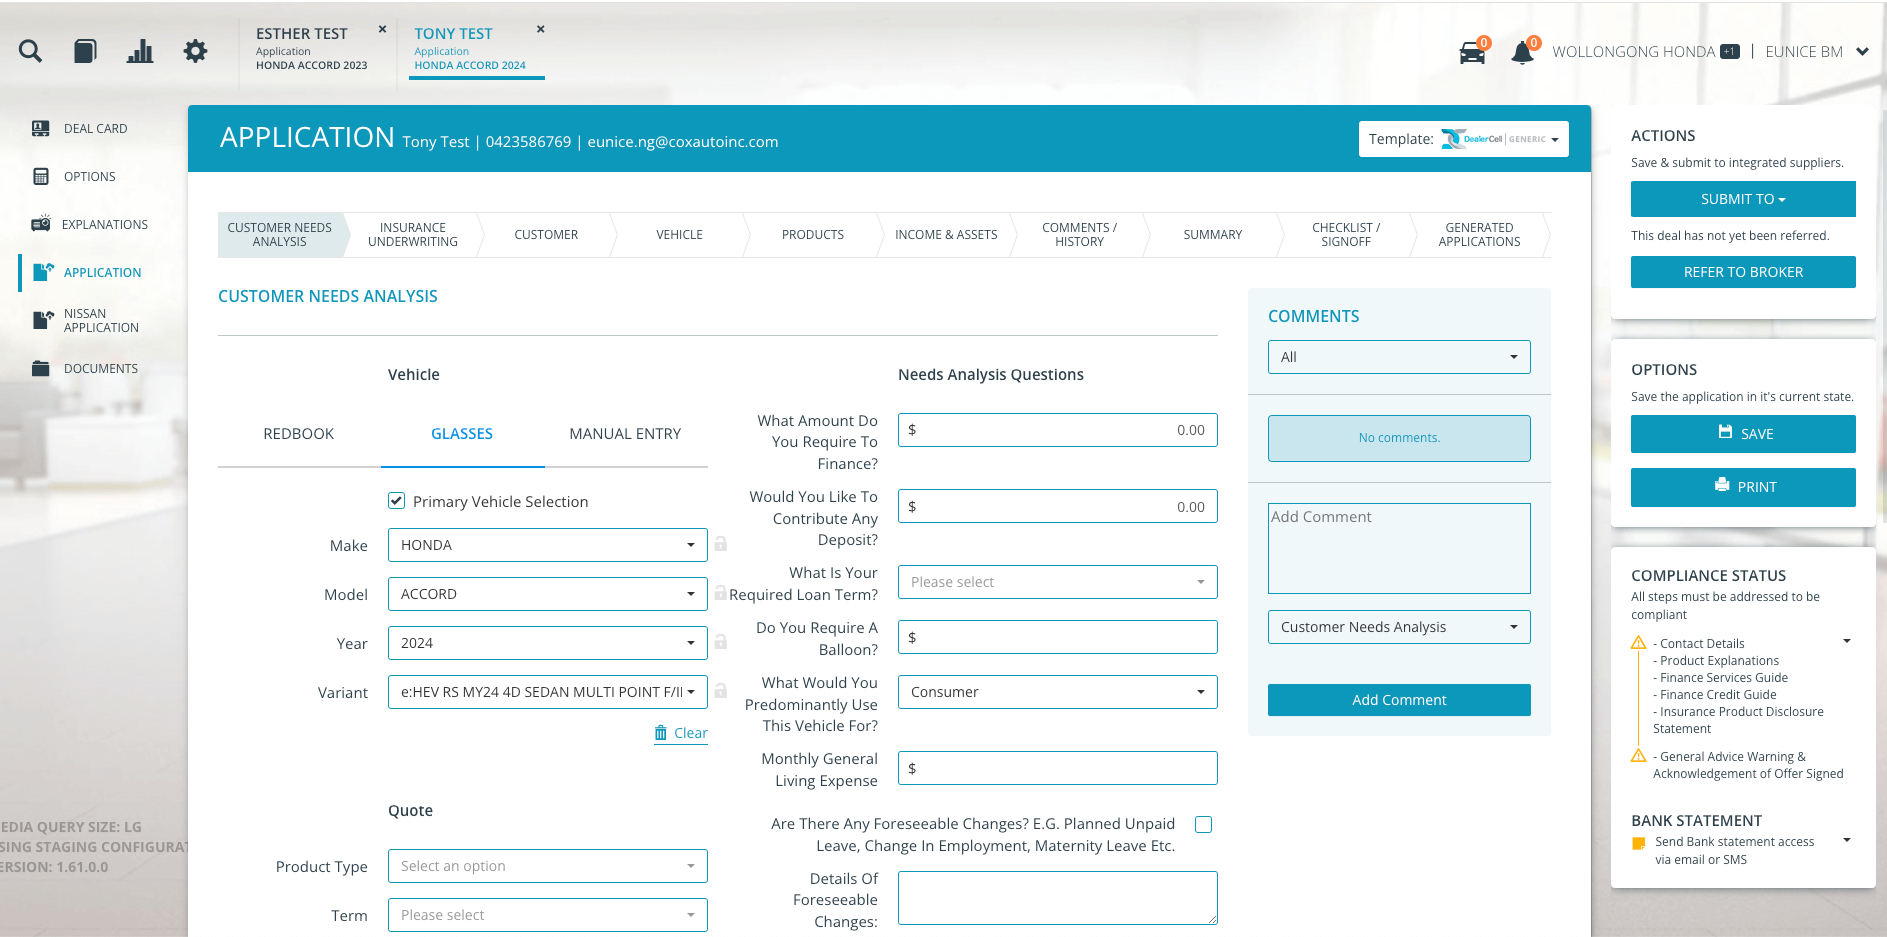Click the Save button
1887x937 pixels.
pos(1743,434)
